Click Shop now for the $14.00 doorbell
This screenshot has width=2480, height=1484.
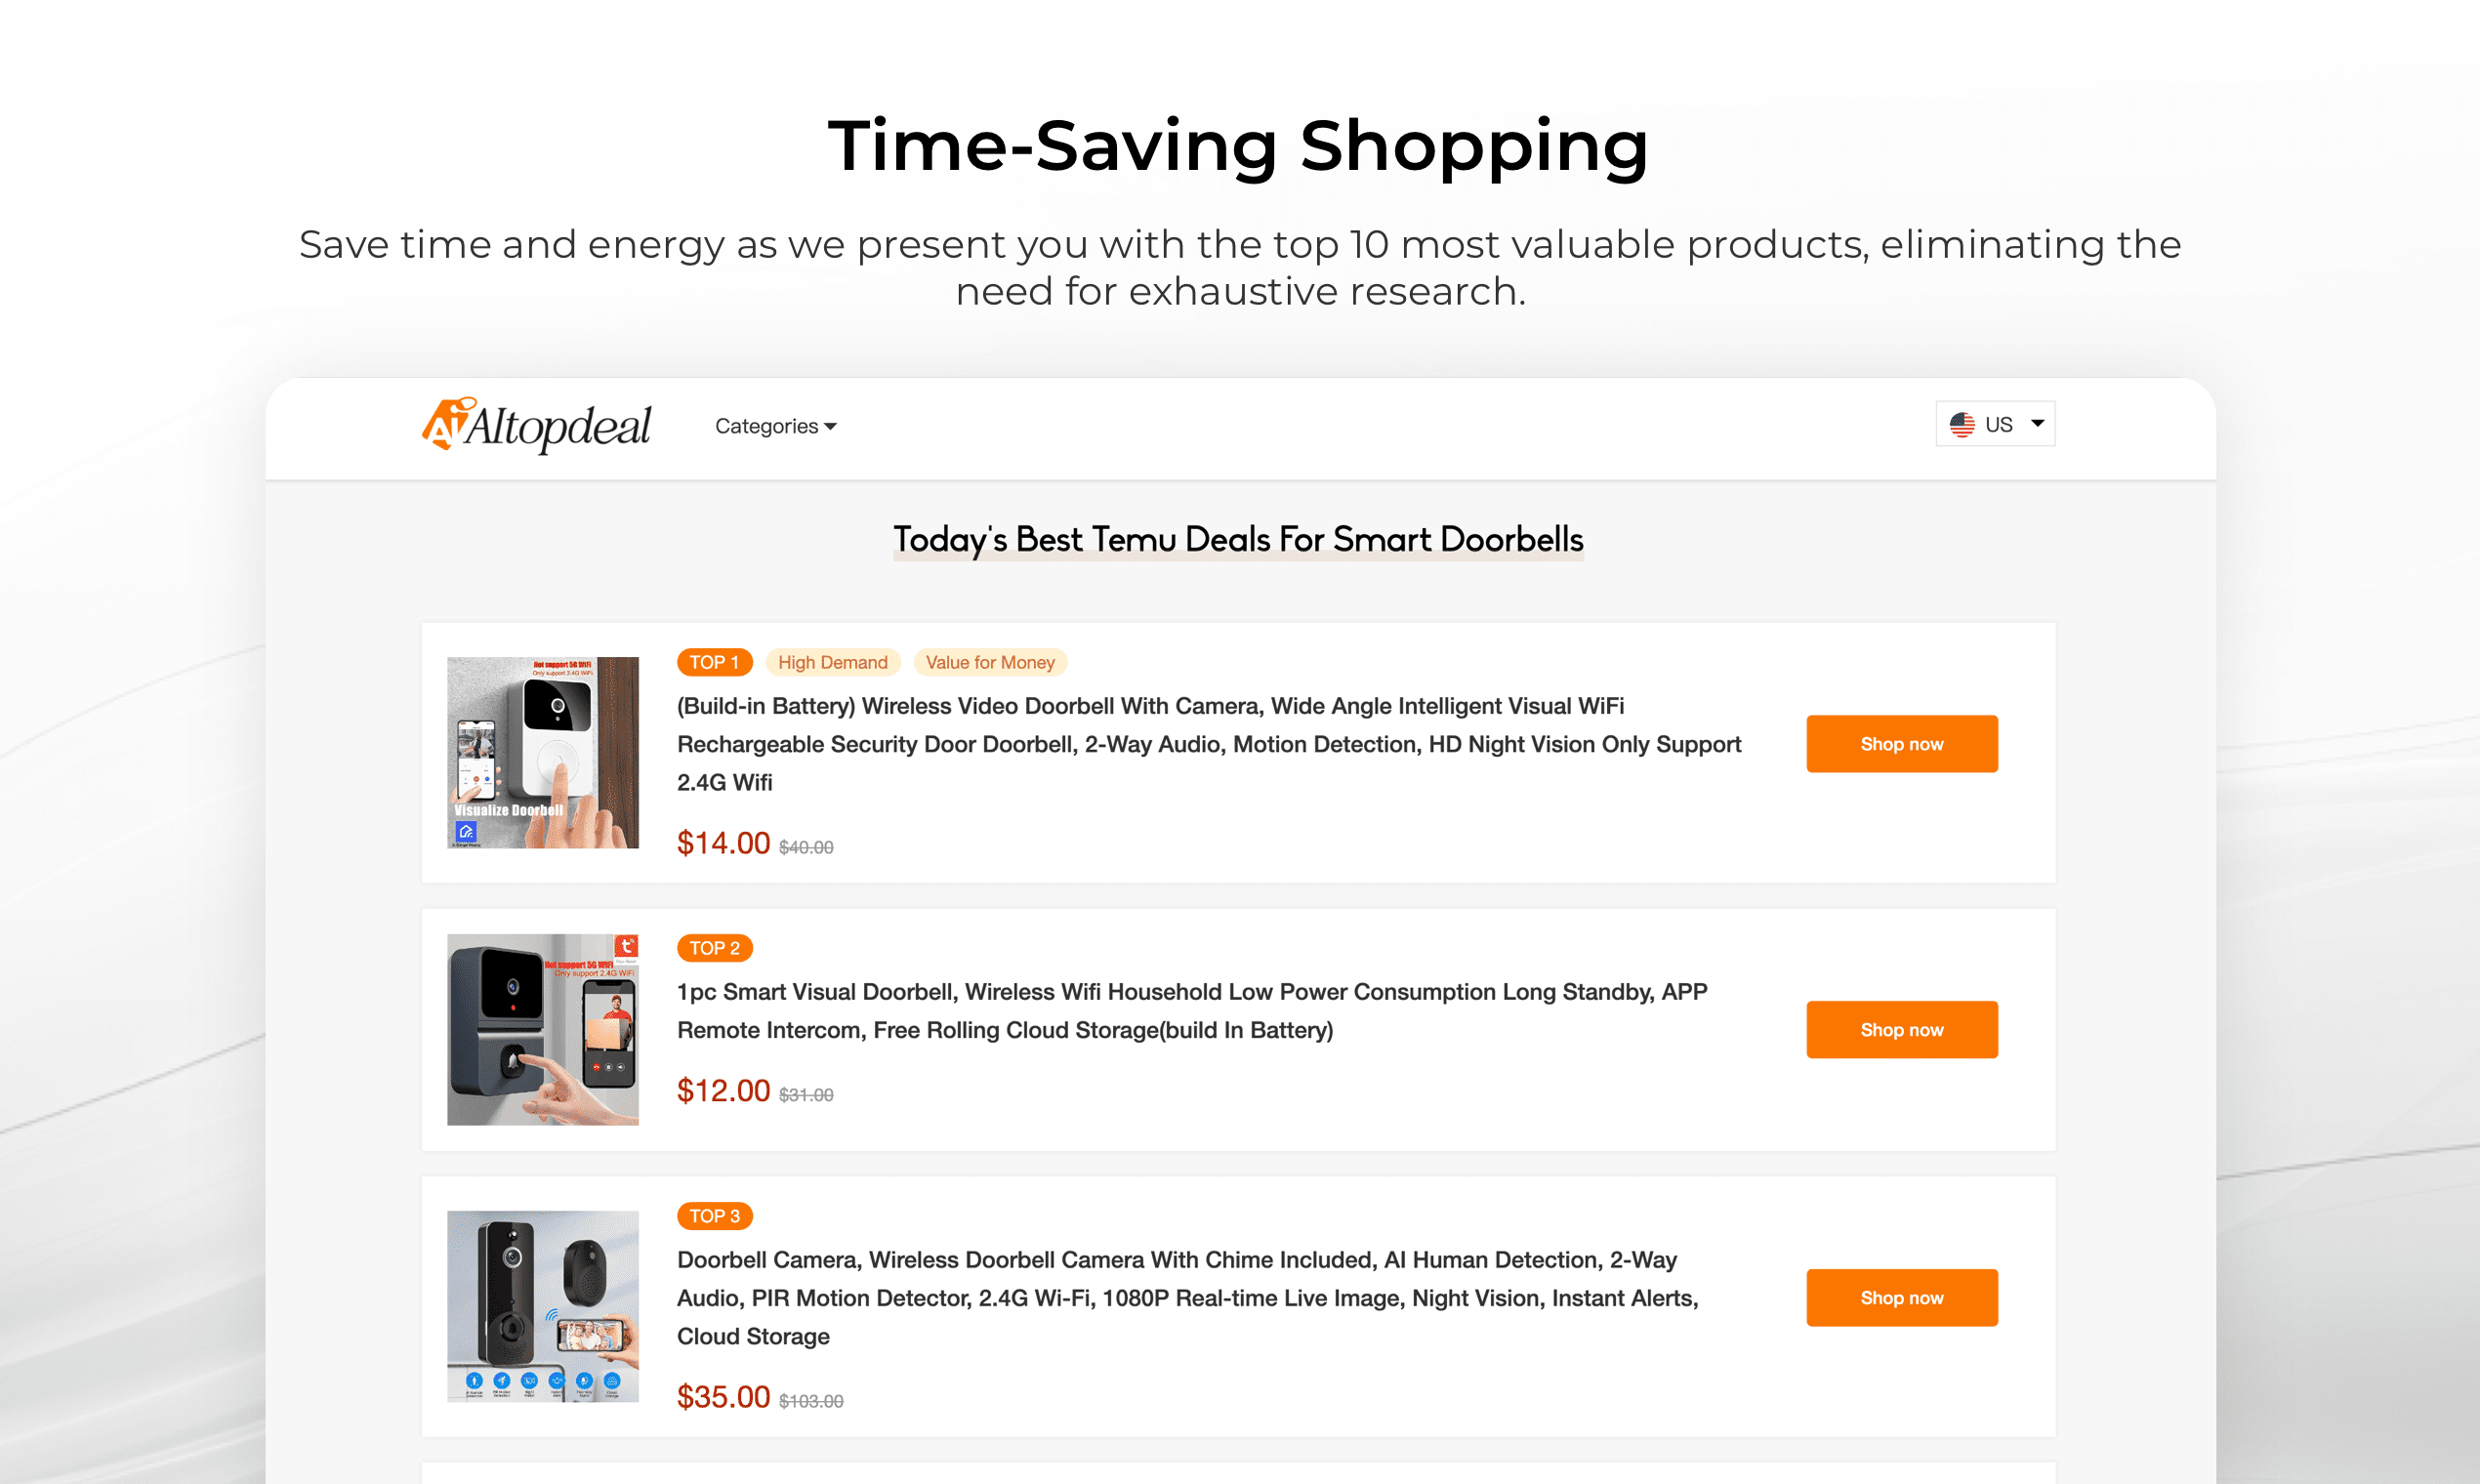[x=1902, y=743]
